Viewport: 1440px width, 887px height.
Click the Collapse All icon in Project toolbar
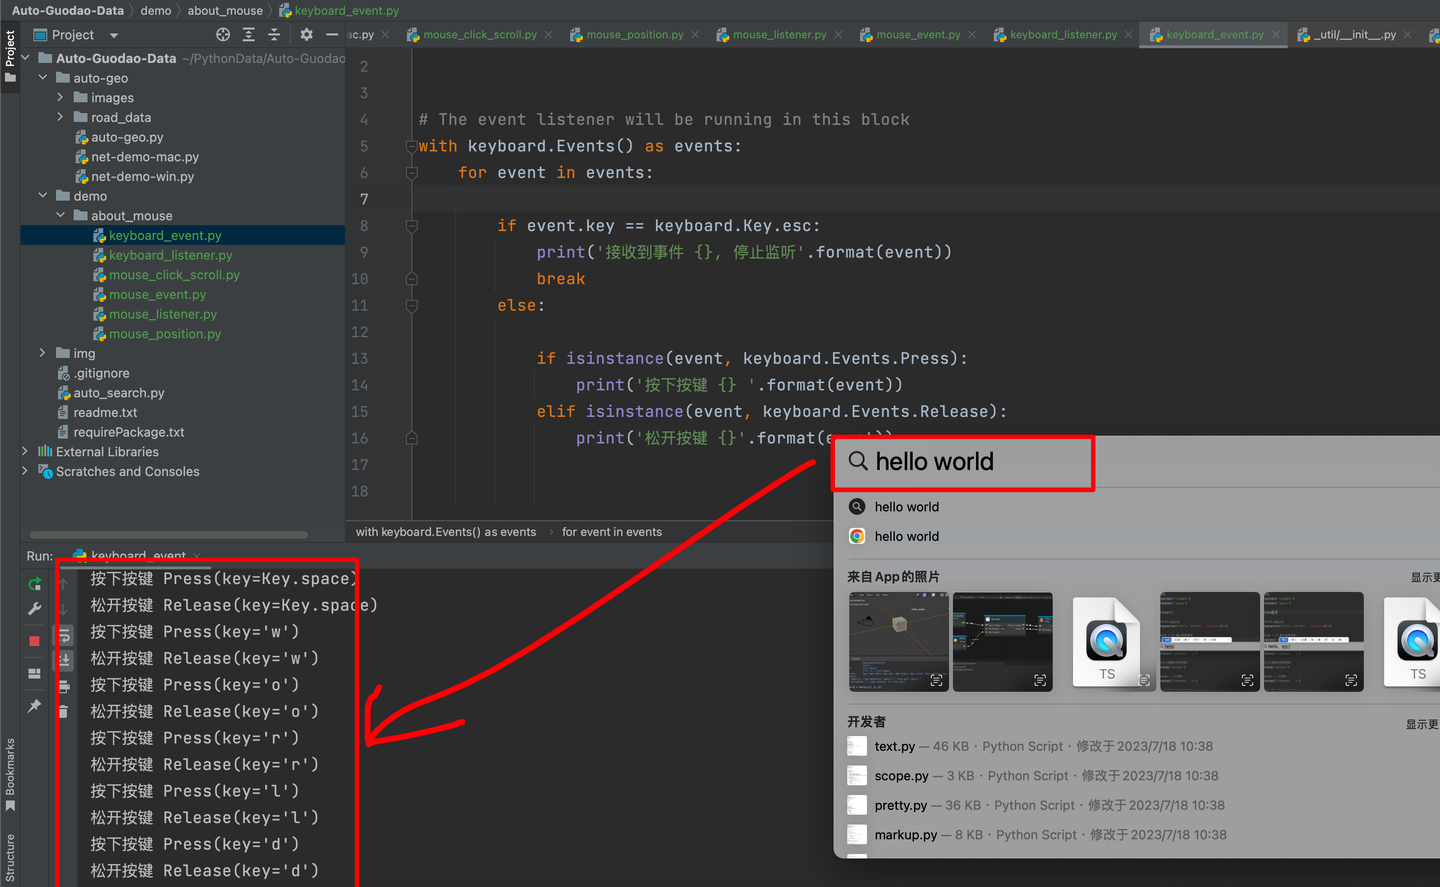pos(274,35)
